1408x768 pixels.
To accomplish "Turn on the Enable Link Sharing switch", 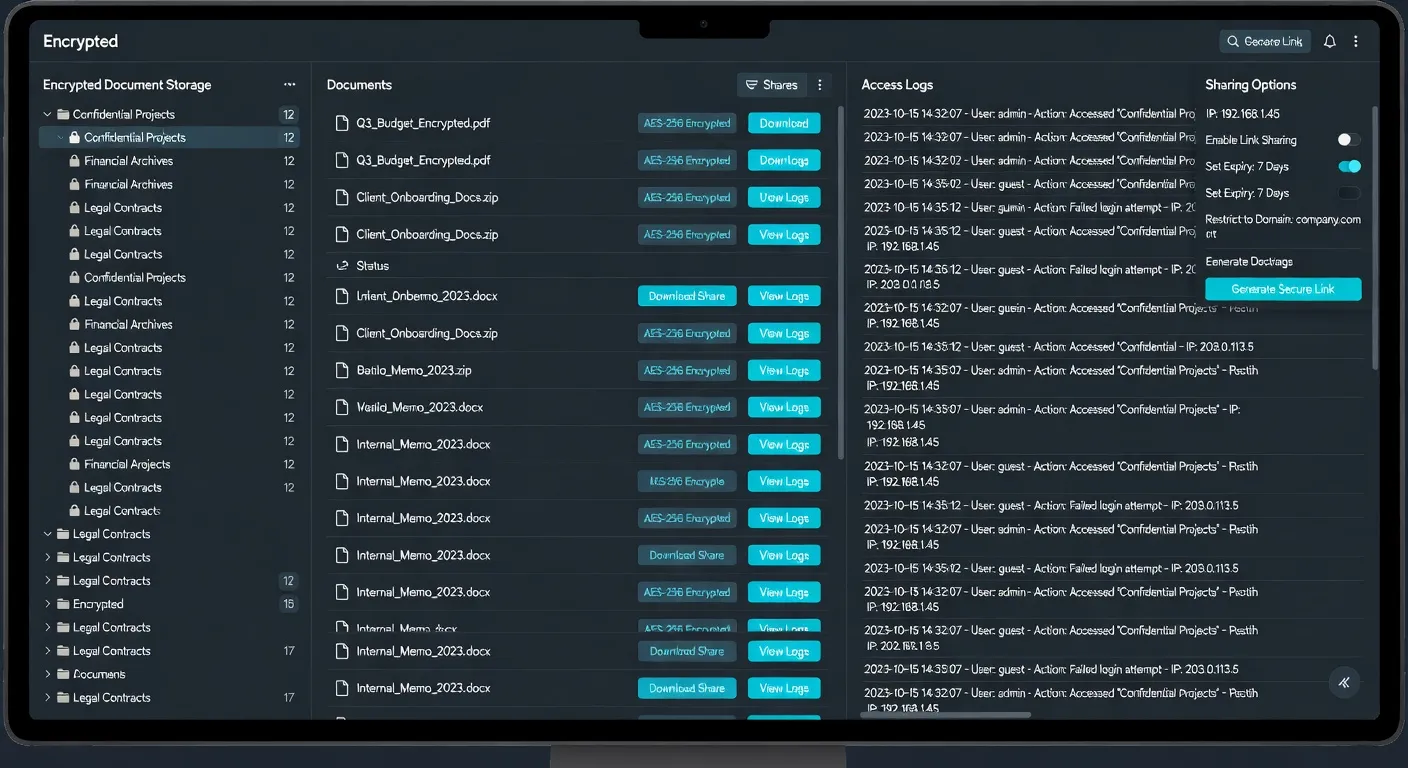I will coord(1348,140).
